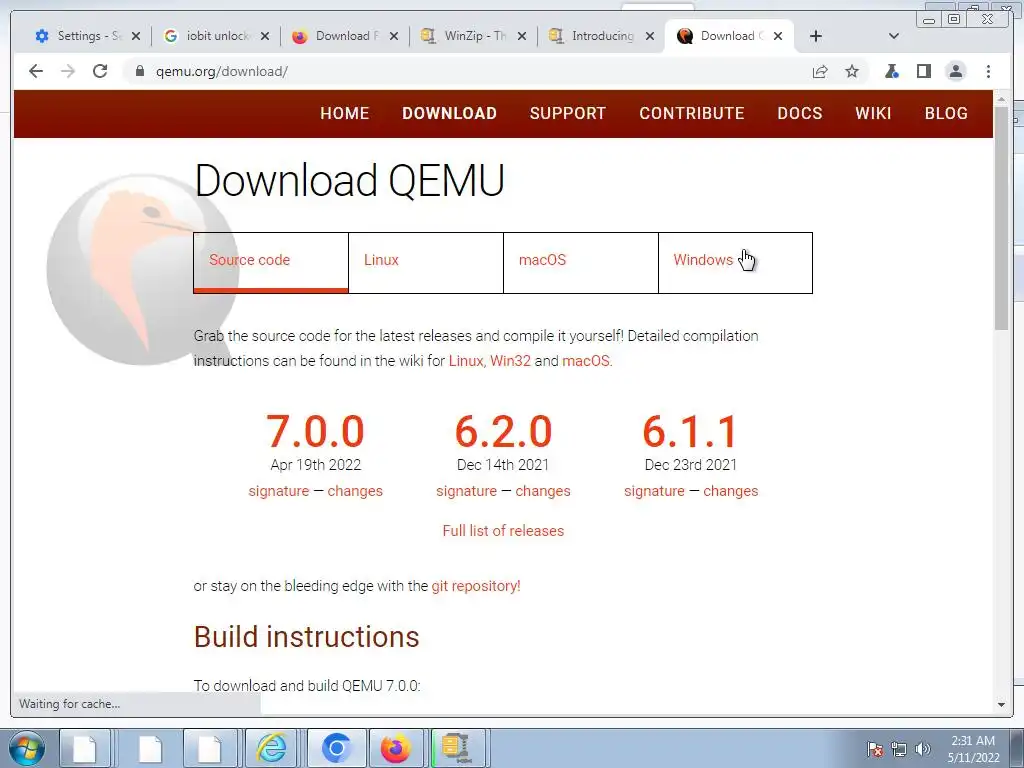Open the Win32 compilation instructions link
The width and height of the screenshot is (1024, 768).
pos(511,360)
